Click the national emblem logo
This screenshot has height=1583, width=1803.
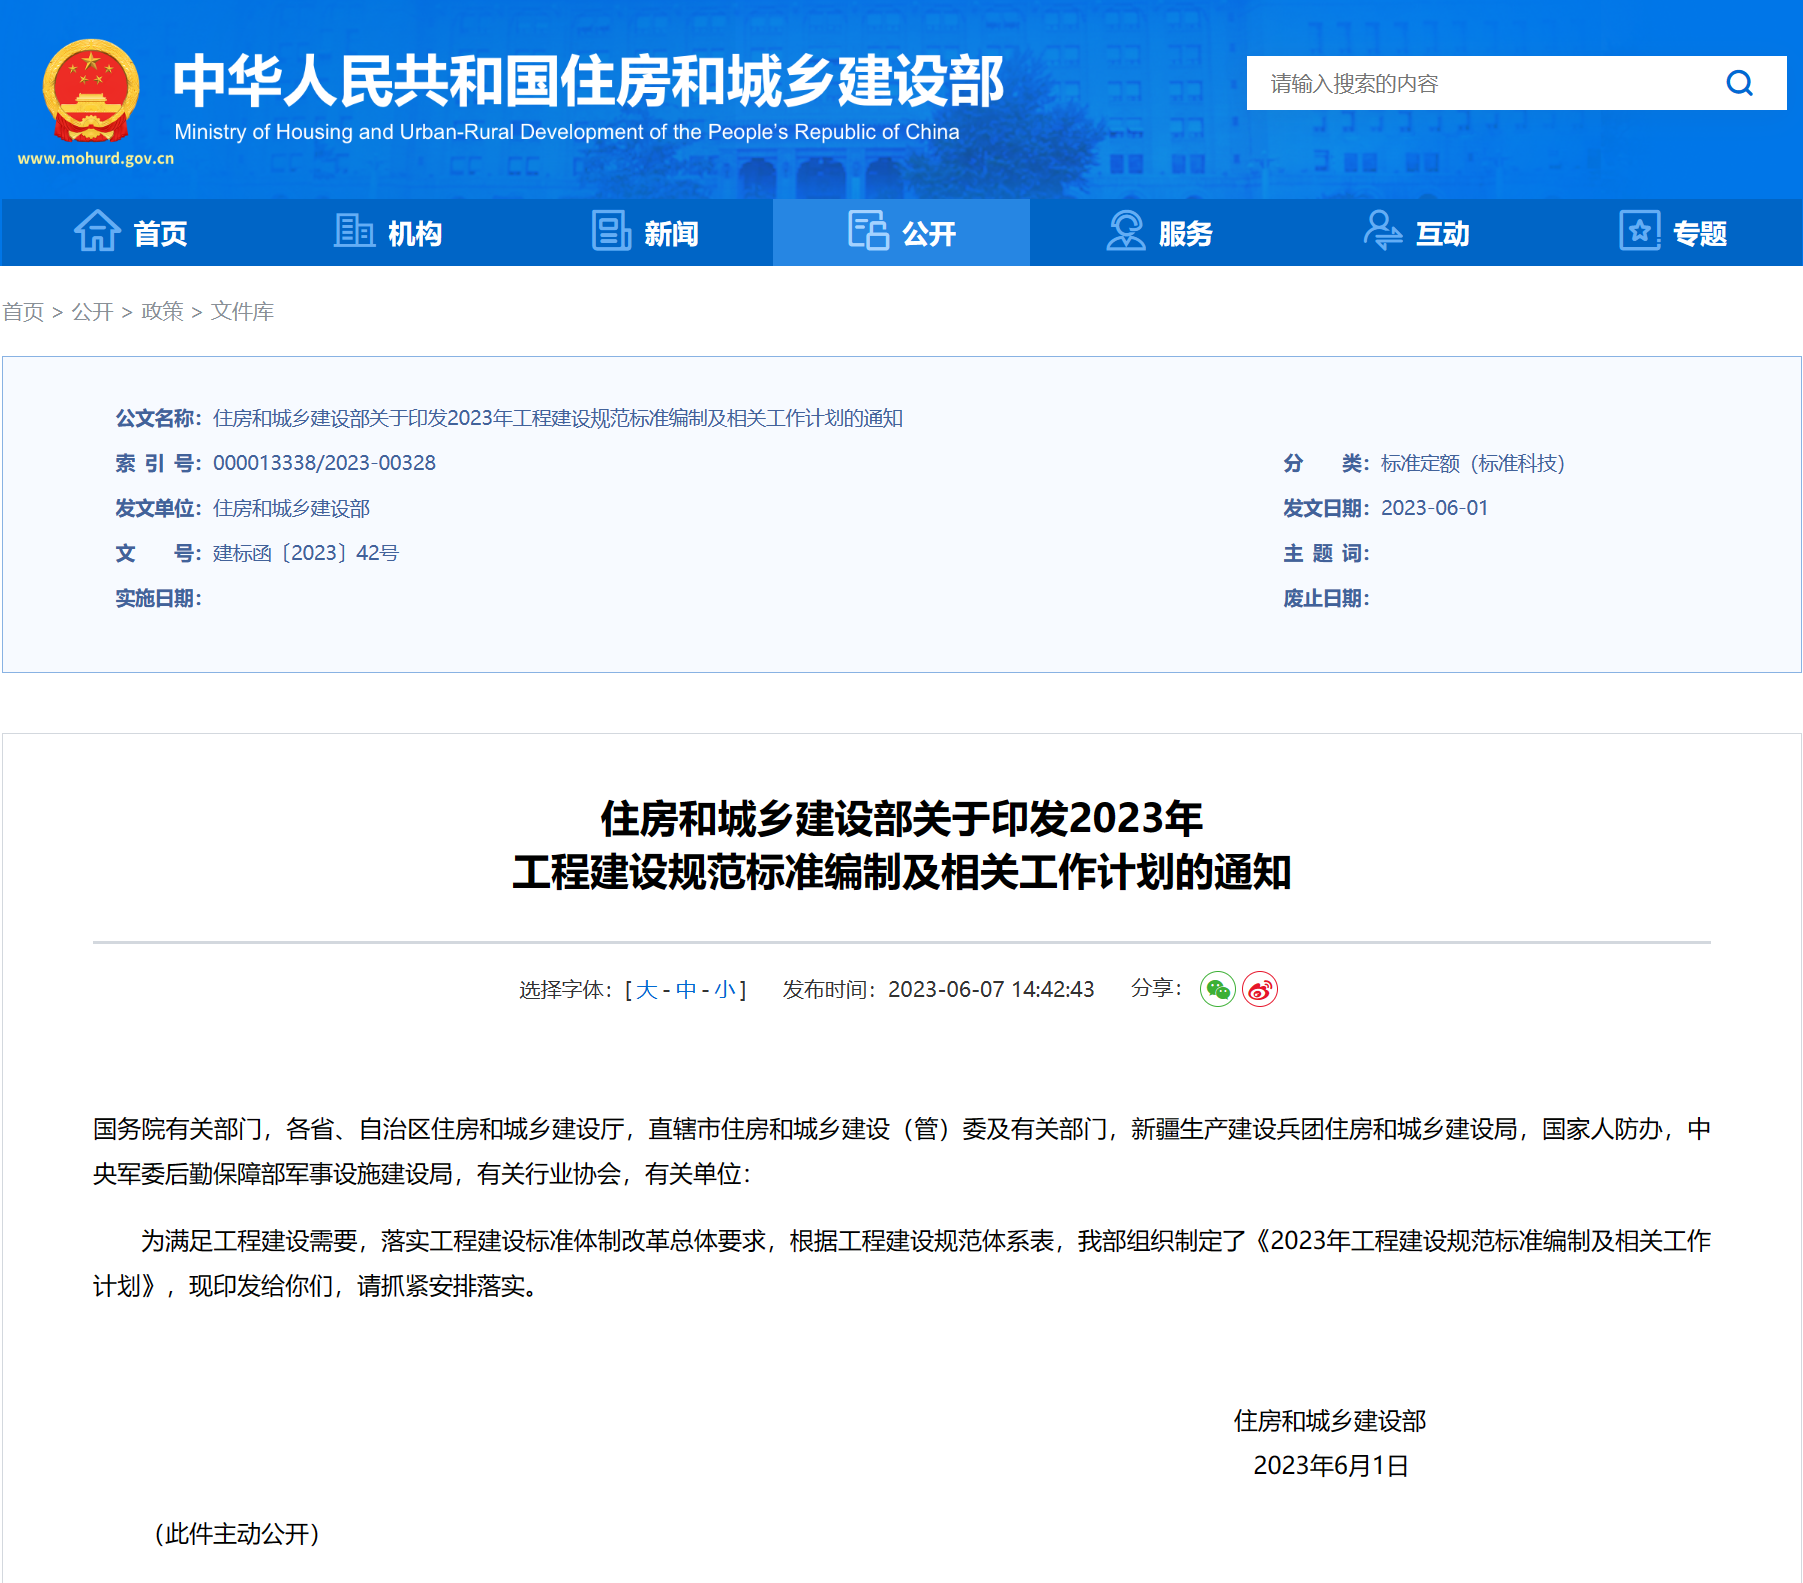click(x=91, y=92)
